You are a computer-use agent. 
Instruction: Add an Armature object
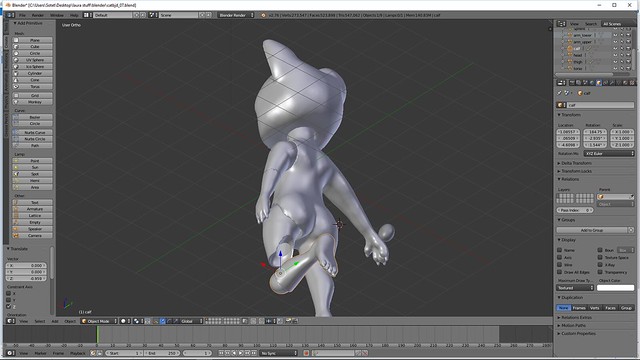pyautogui.click(x=33, y=209)
